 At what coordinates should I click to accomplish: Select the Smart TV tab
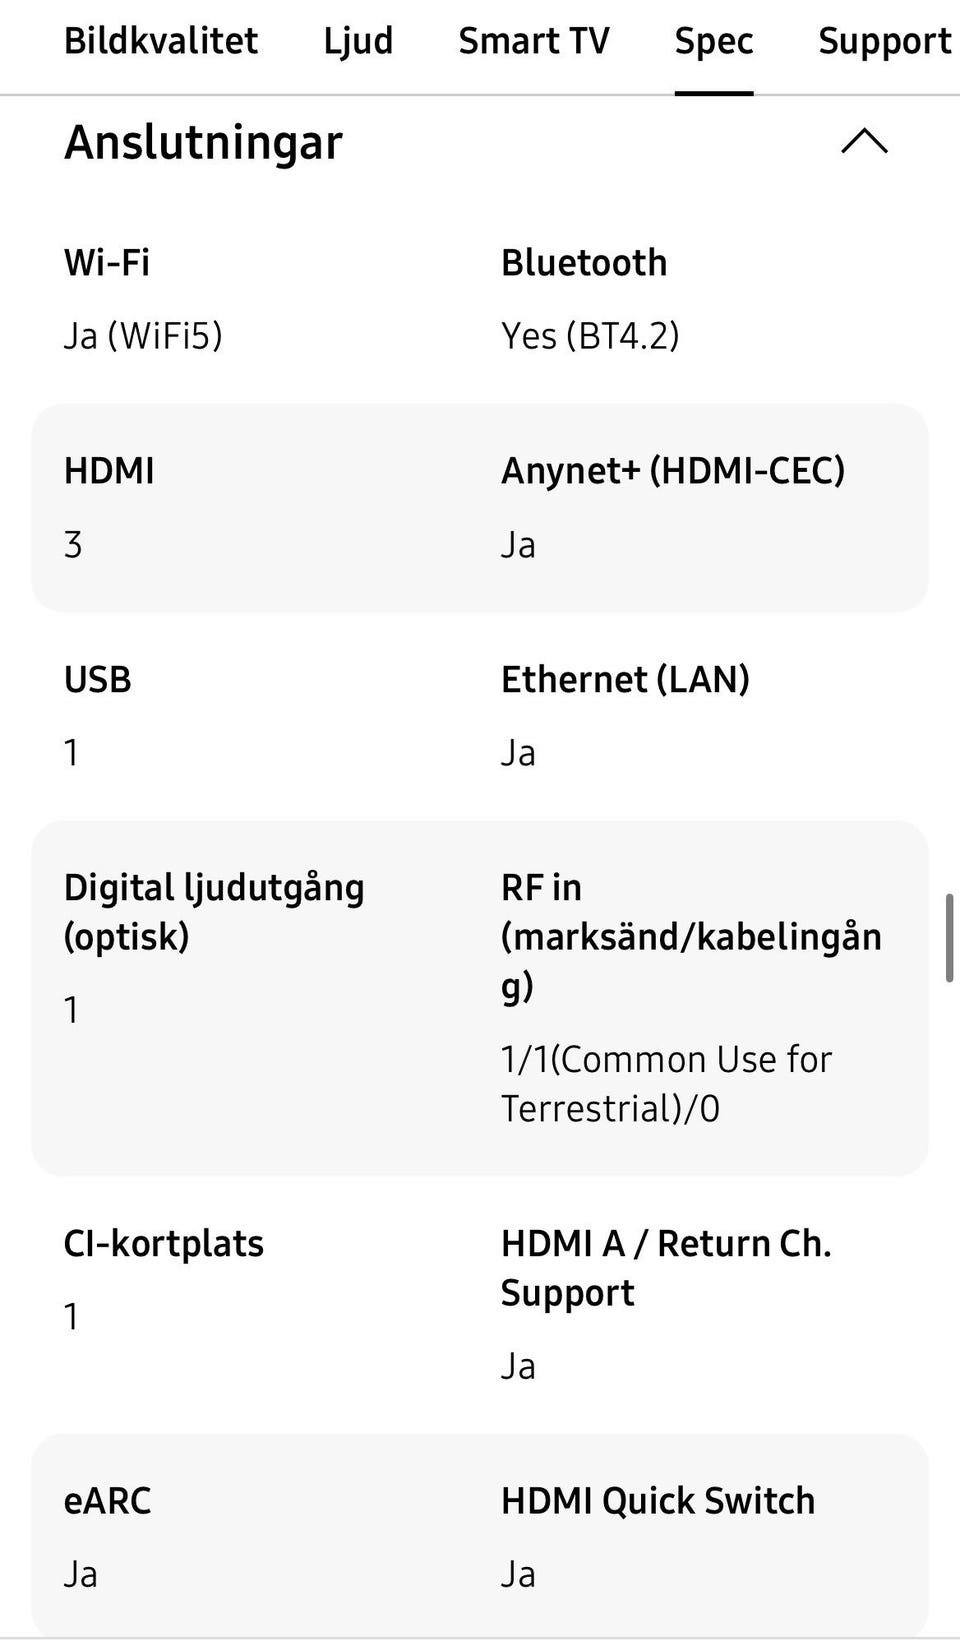click(533, 41)
